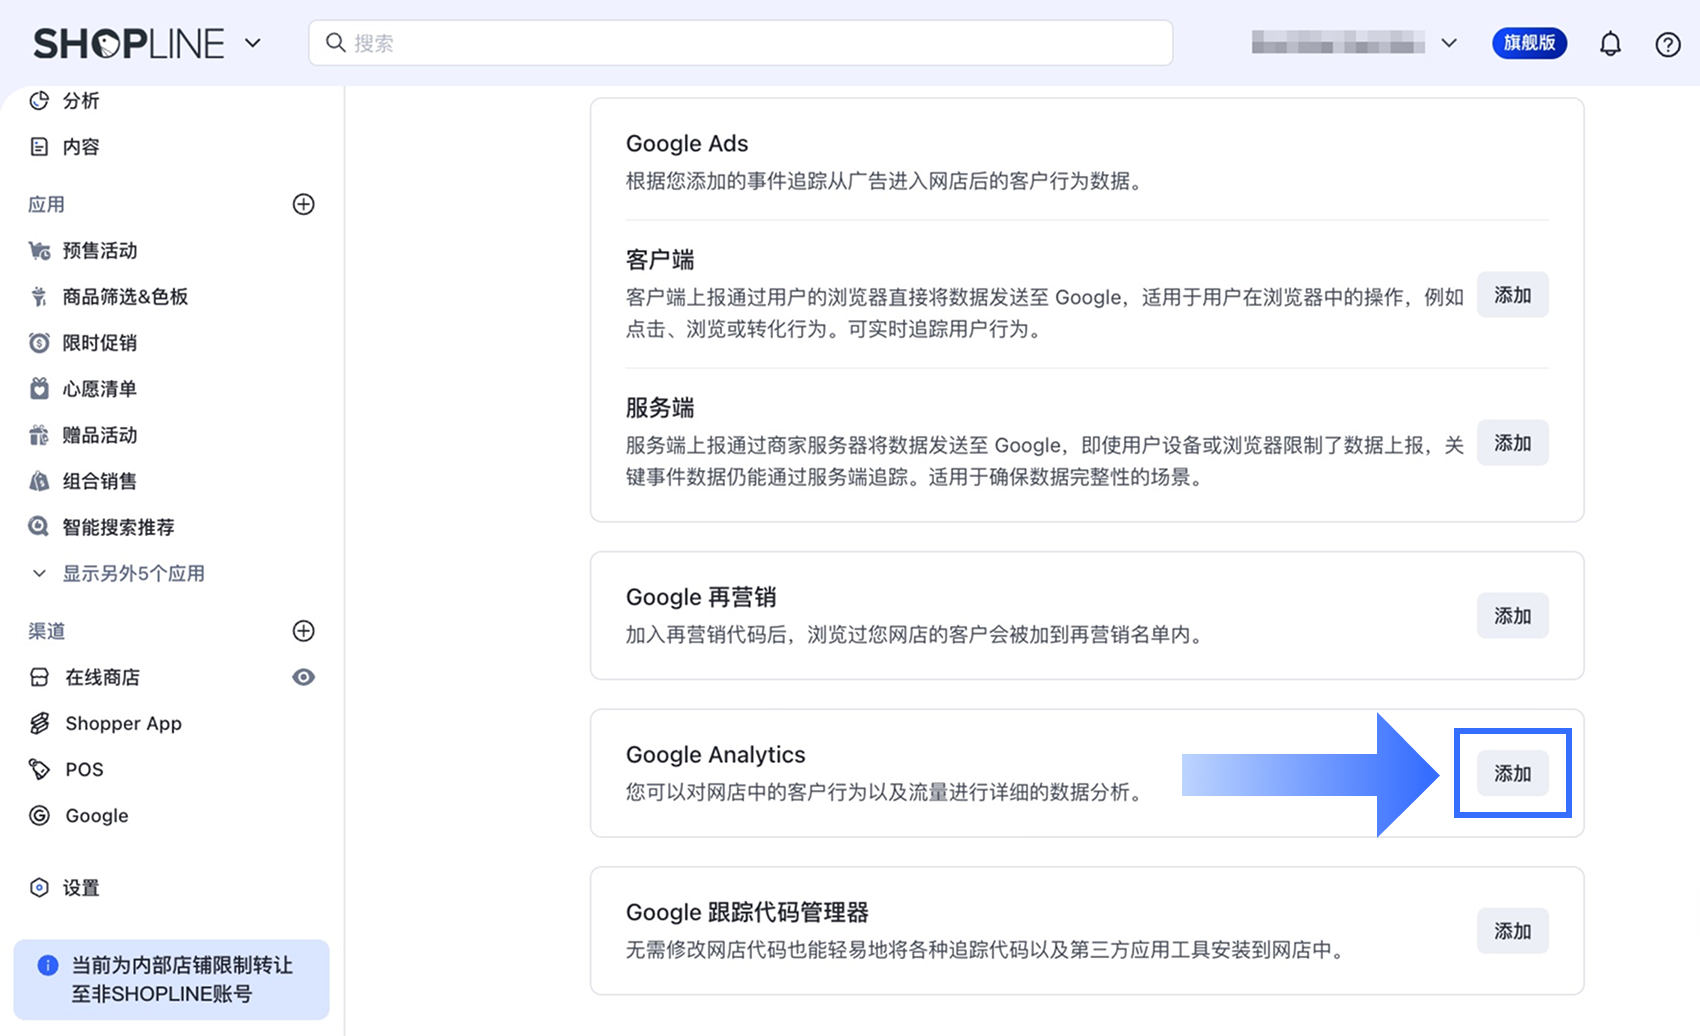Click the plus icon beside 渠道
Screen dimensions: 1700x1036
(303, 631)
